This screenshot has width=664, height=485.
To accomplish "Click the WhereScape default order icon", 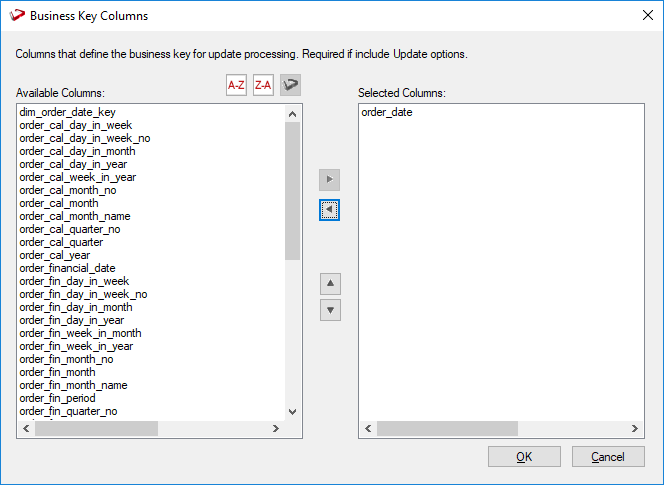I will [290, 86].
